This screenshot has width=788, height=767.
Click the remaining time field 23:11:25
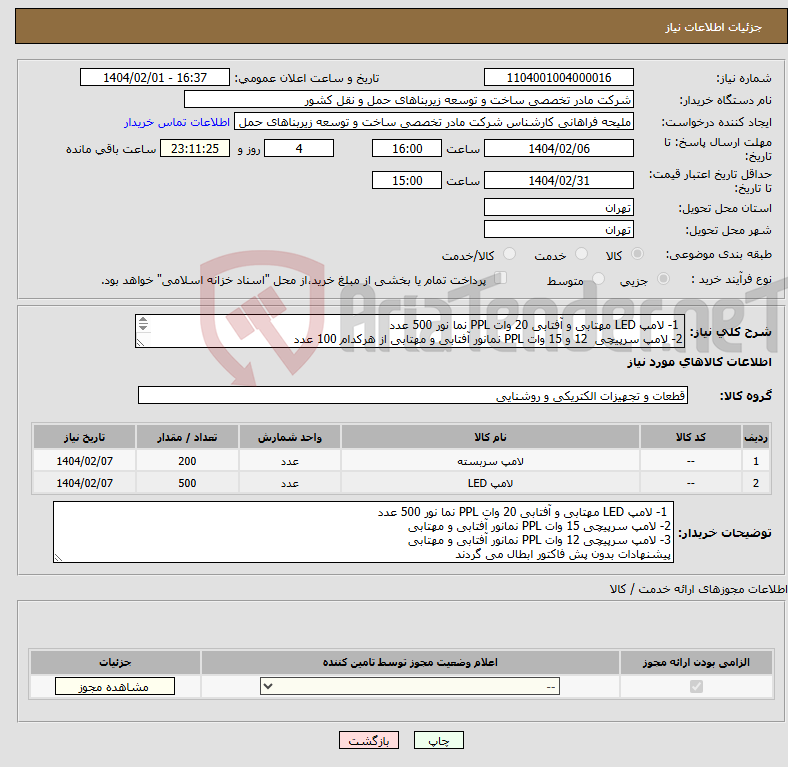pos(195,148)
